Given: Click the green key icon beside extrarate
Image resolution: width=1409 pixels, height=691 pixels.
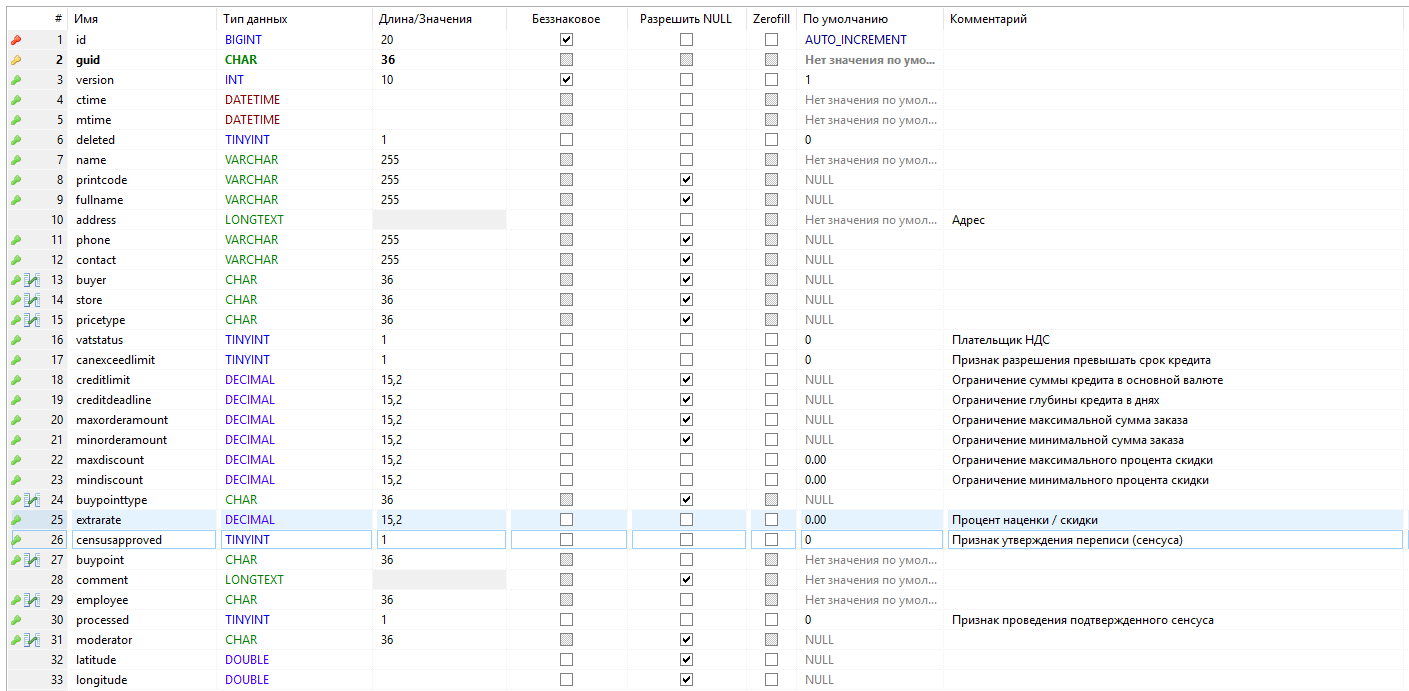Looking at the screenshot, I should (16, 520).
